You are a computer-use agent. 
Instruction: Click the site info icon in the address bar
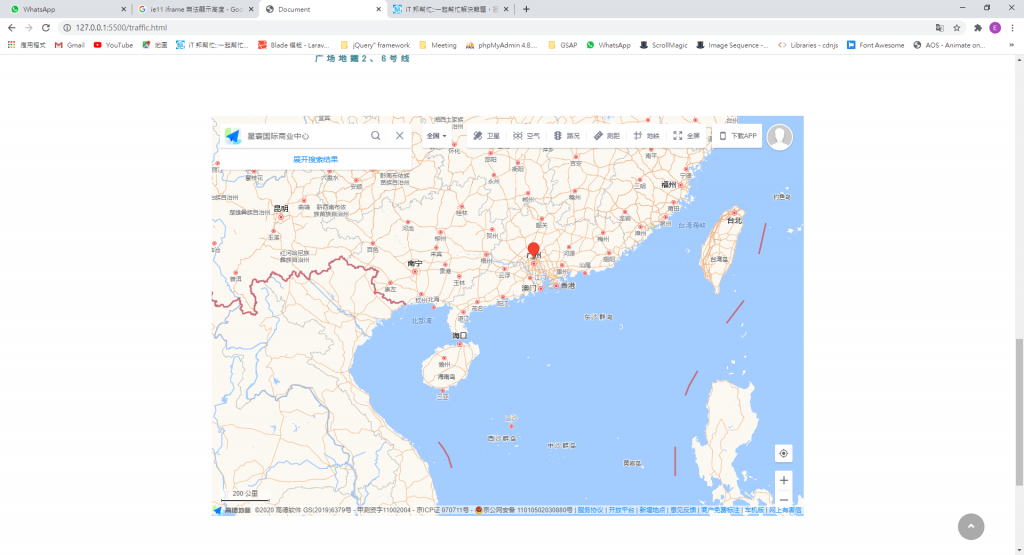coord(67,27)
